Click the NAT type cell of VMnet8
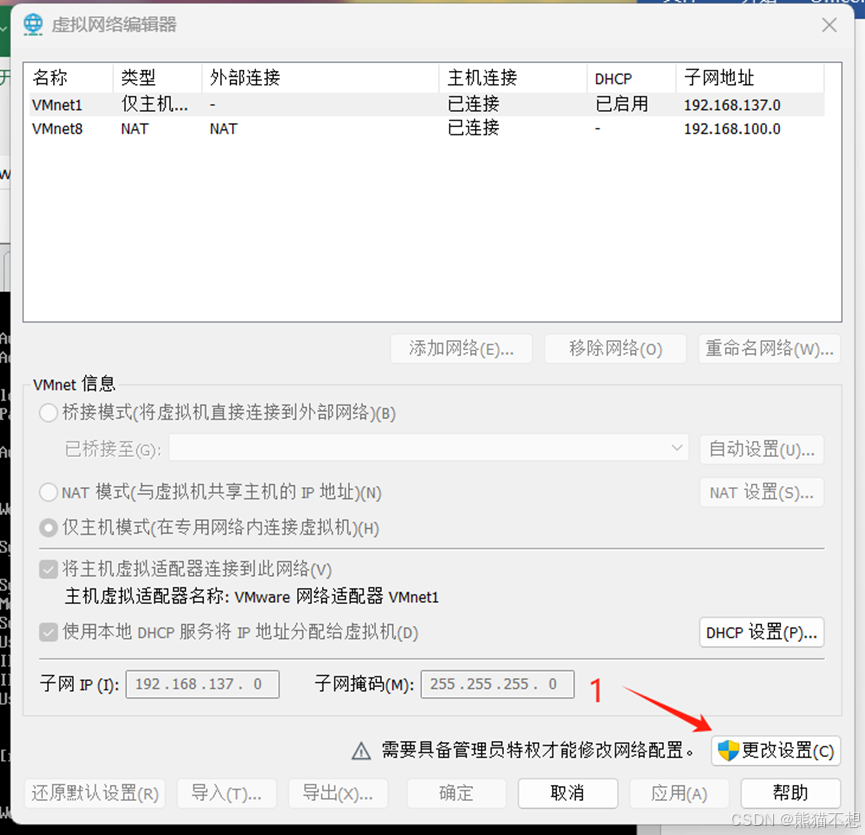The width and height of the screenshot is (865, 835). pos(135,129)
